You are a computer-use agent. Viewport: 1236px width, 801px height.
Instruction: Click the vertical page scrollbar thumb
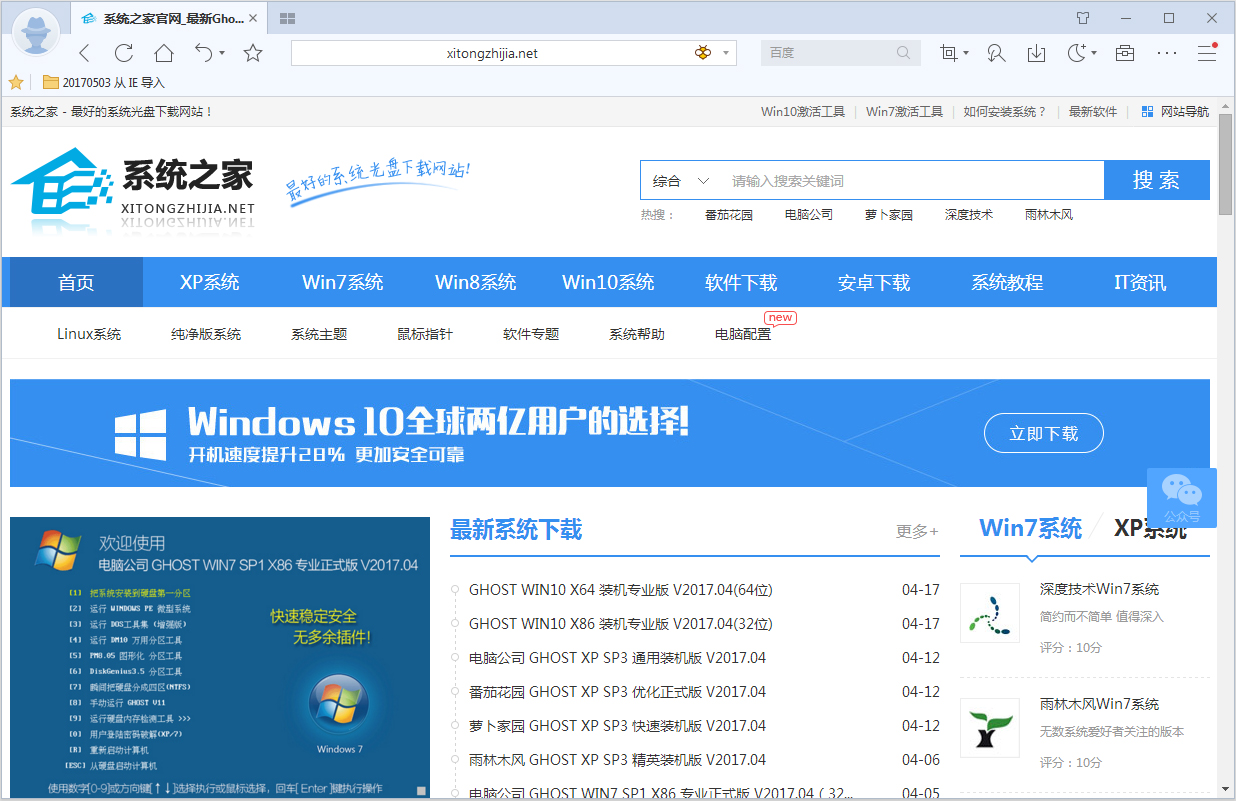click(x=1226, y=165)
